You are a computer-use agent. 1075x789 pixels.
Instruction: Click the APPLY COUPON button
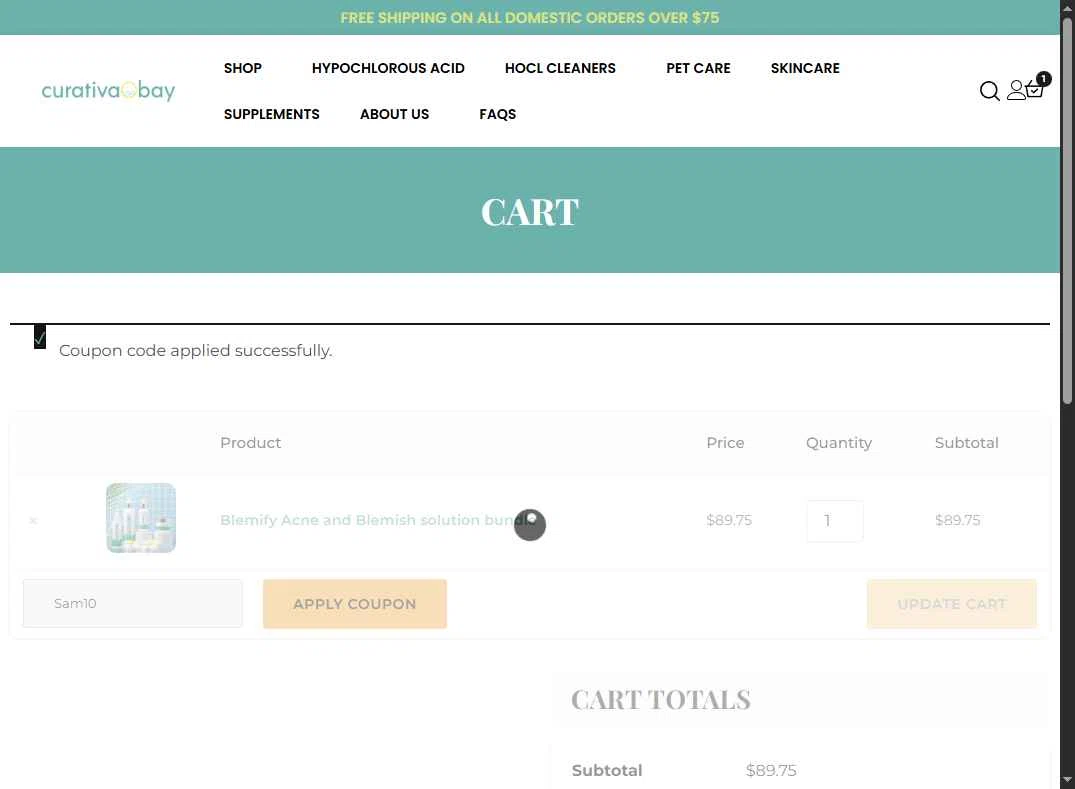pos(354,604)
